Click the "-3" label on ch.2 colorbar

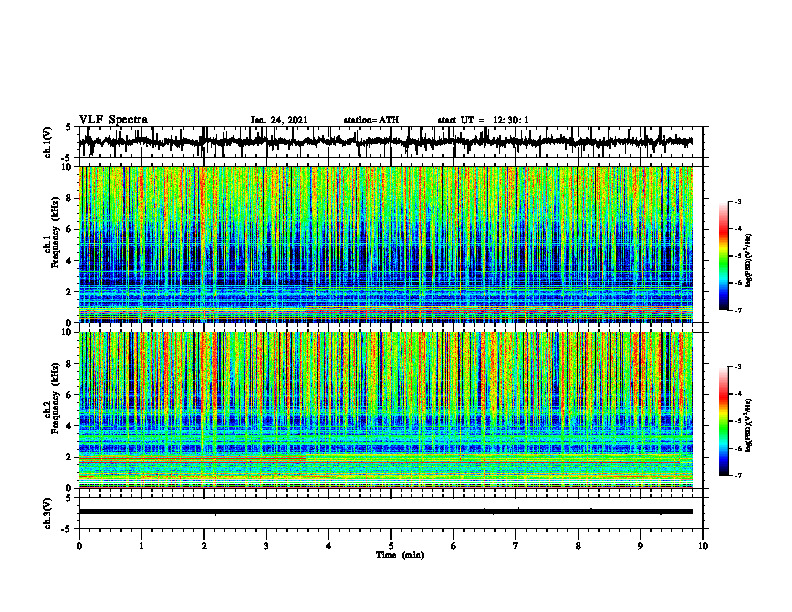click(x=738, y=367)
